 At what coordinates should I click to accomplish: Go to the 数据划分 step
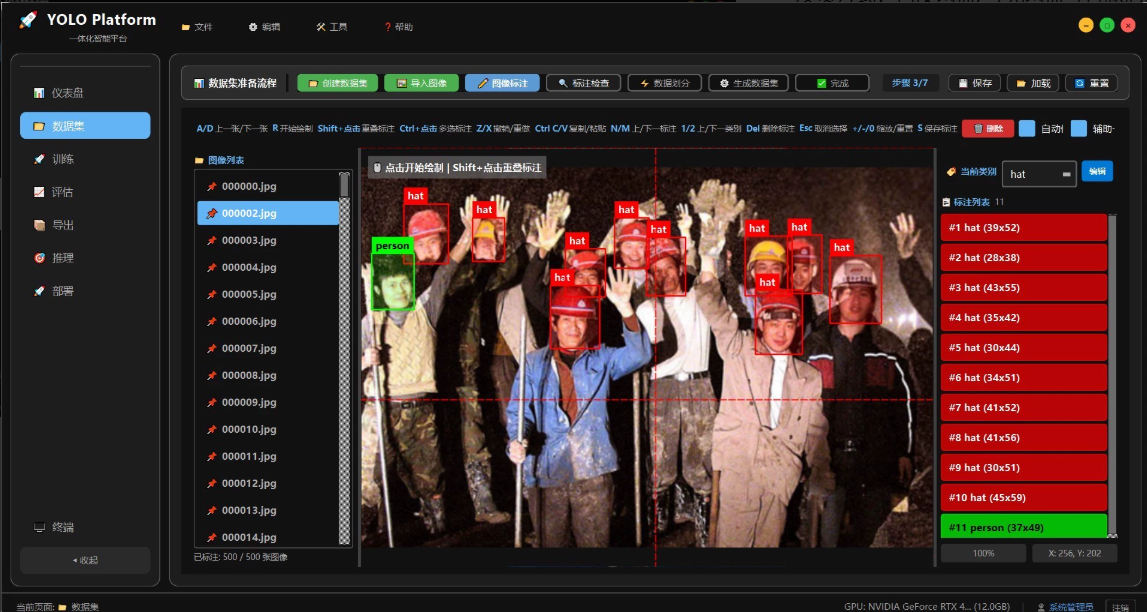click(665, 83)
